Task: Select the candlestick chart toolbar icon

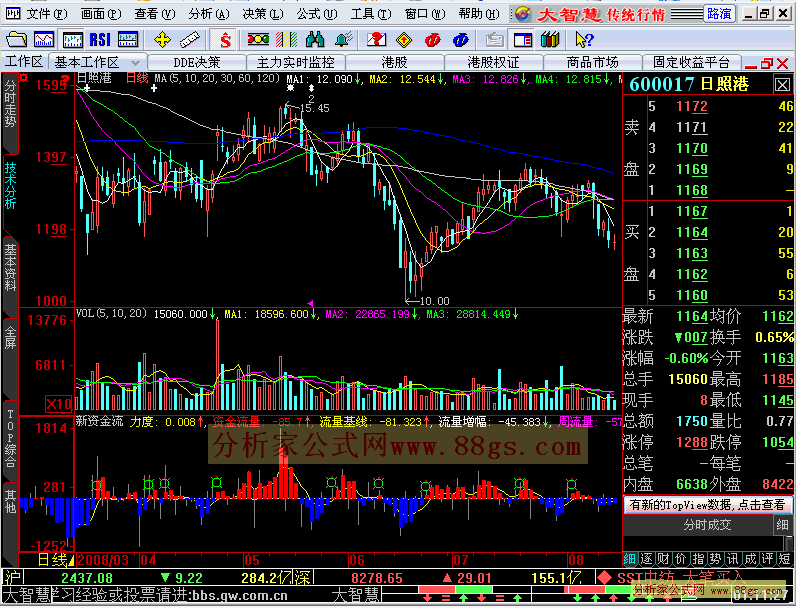Action: (x=73, y=39)
